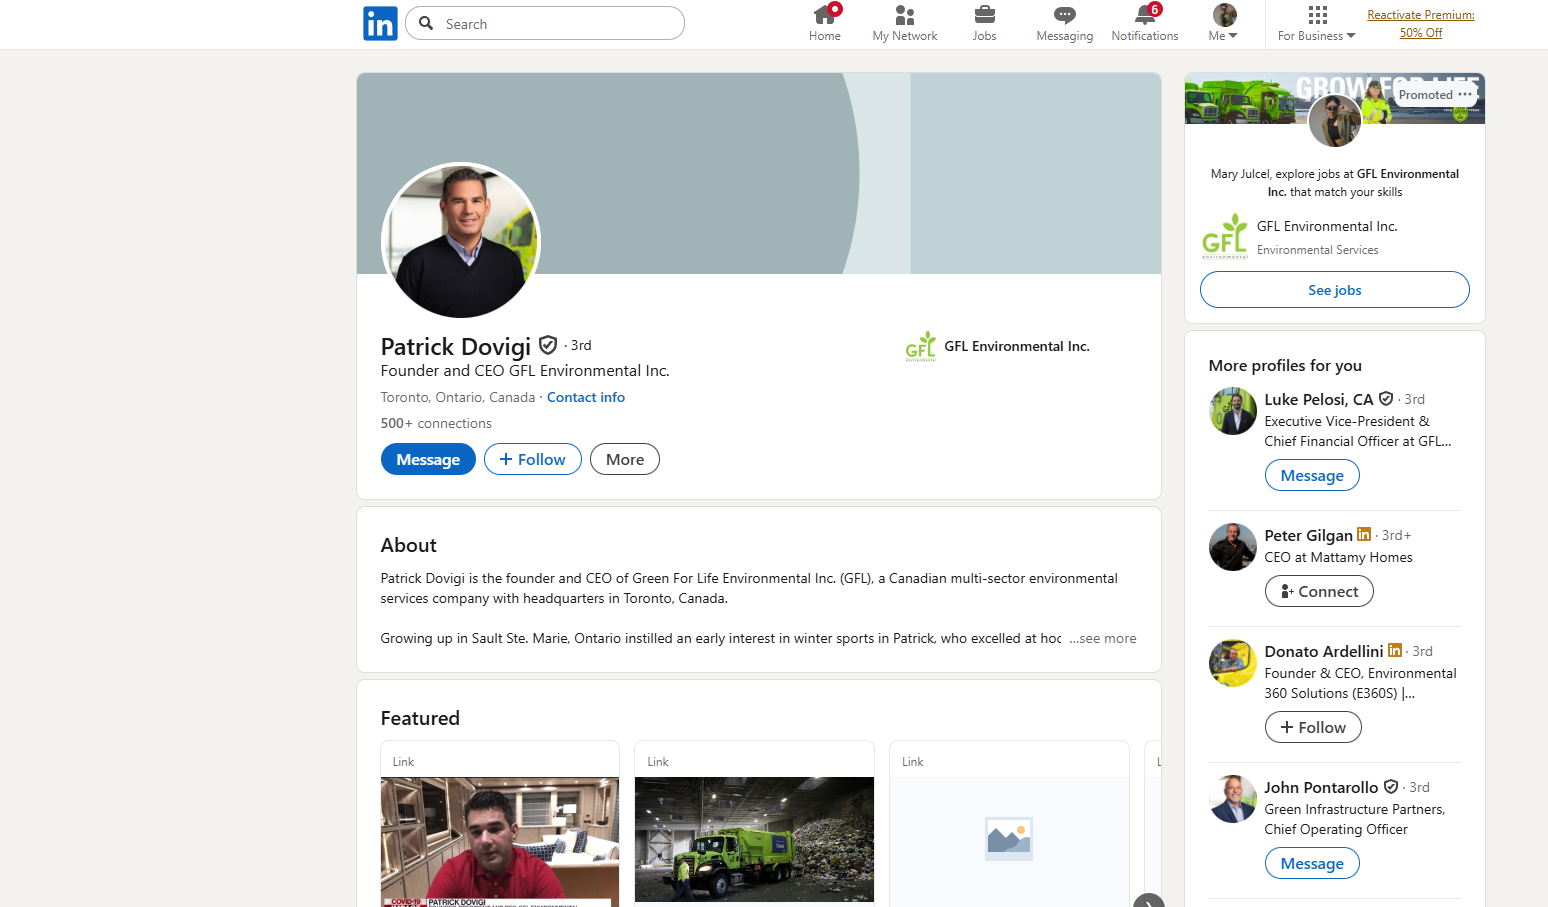The height and width of the screenshot is (907, 1548).
Task: Expand About section with see more
Action: click(1103, 638)
